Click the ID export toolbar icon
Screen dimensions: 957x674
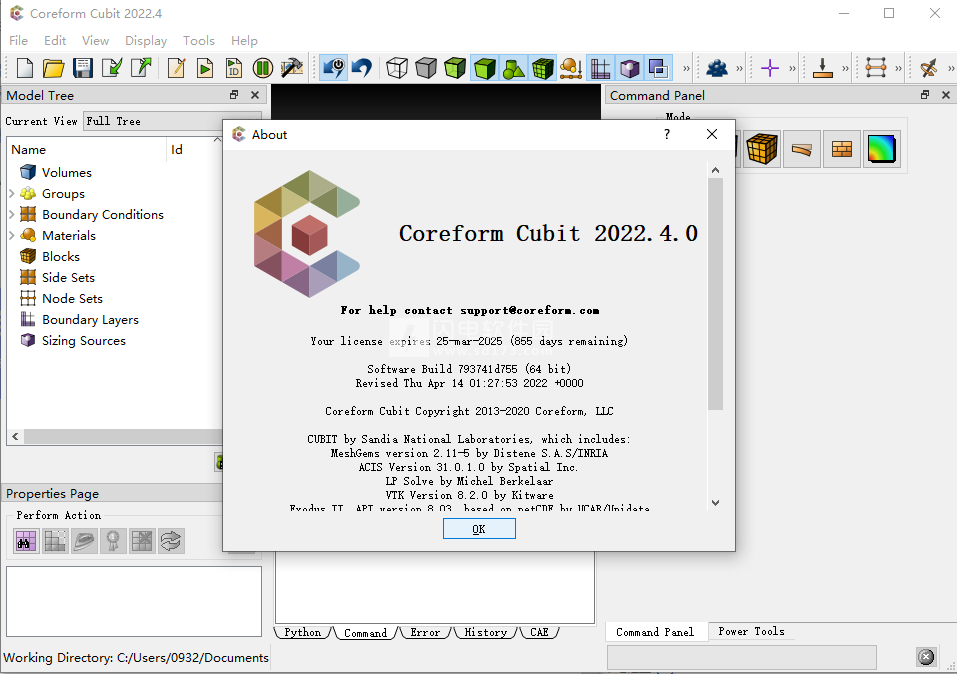tap(233, 67)
